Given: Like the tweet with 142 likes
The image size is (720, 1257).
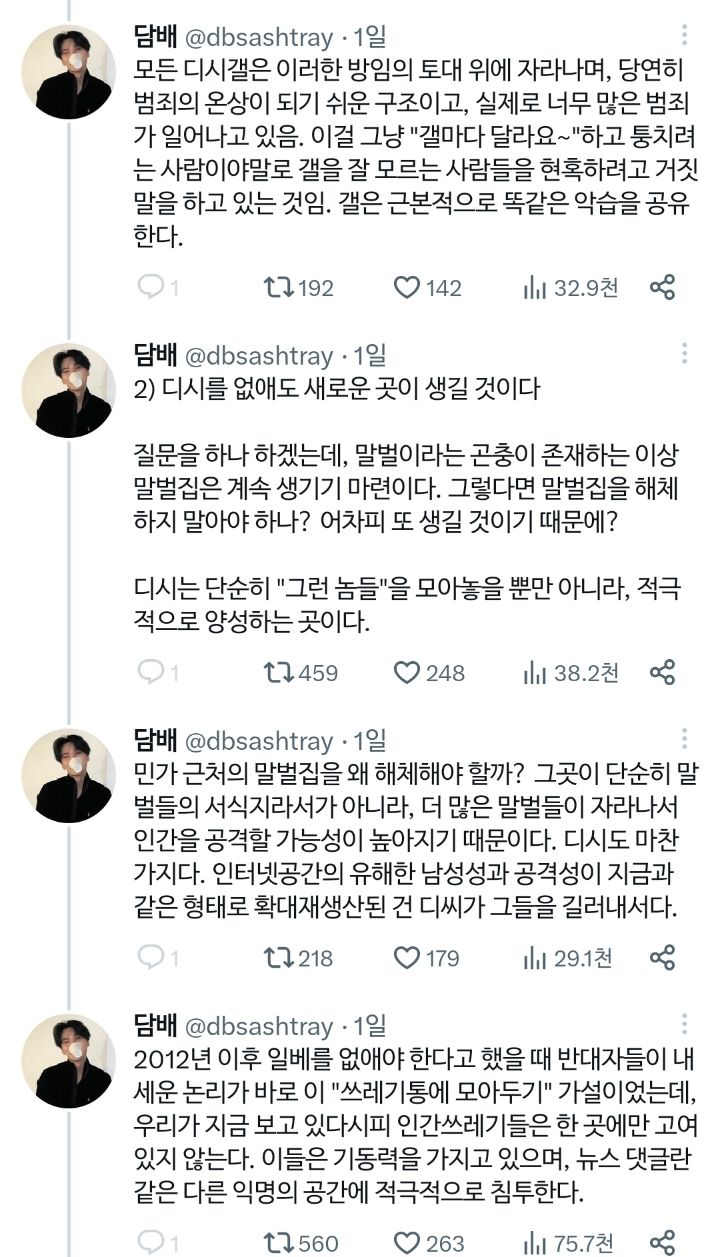Looking at the screenshot, I should 406,288.
